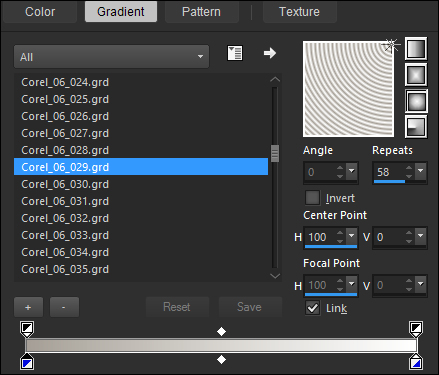
Task: Toggle the Invert checkbox
Action: (x=312, y=198)
